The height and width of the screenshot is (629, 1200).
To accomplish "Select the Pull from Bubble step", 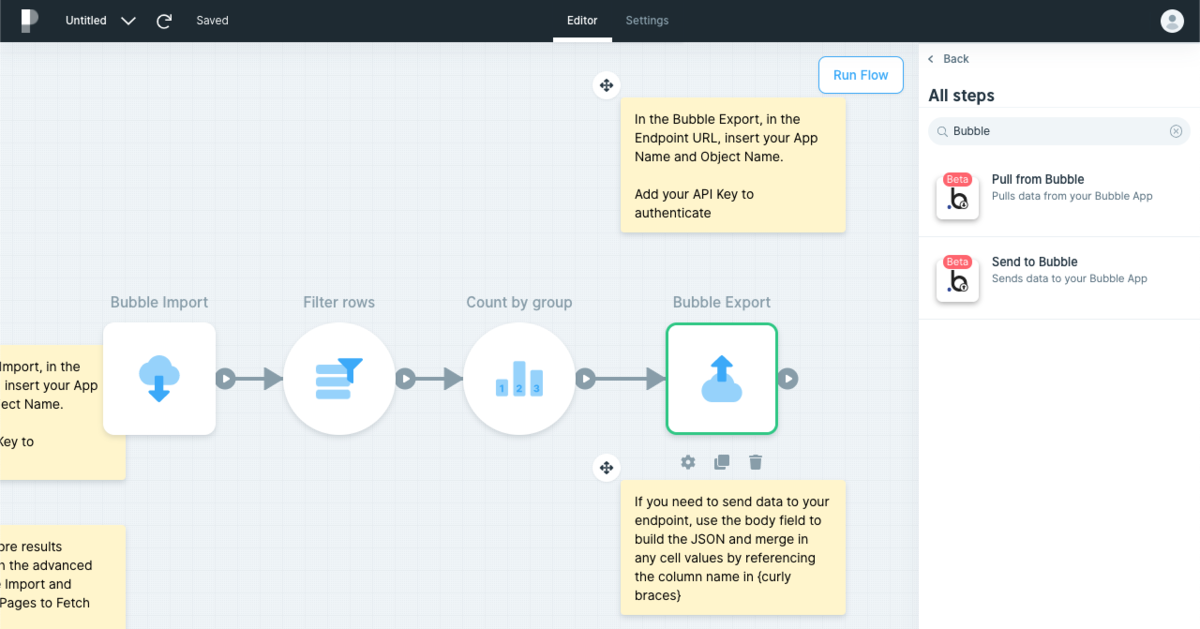I will pos(1059,196).
